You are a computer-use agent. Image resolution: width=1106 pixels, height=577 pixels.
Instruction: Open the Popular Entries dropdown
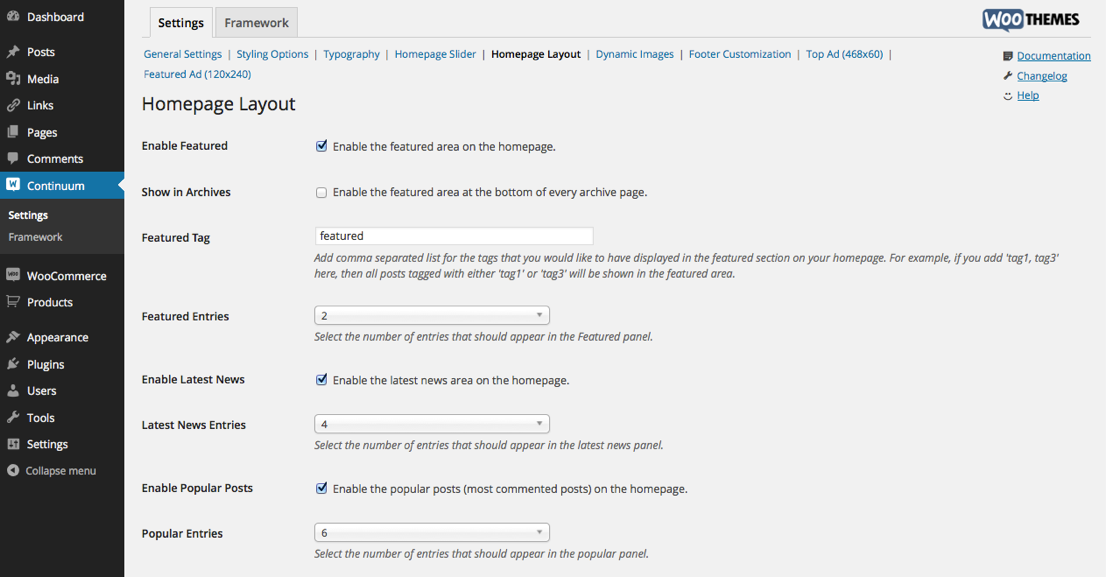click(432, 533)
